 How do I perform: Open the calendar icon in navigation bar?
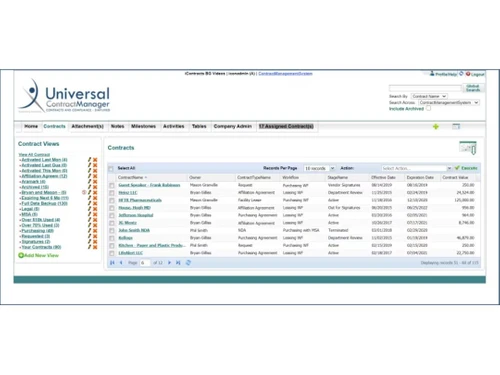456,126
